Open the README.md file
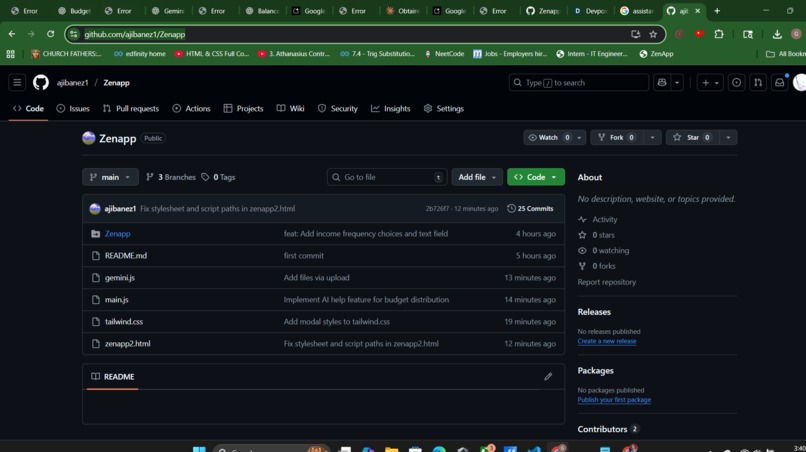The width and height of the screenshot is (806, 452). pos(126,256)
